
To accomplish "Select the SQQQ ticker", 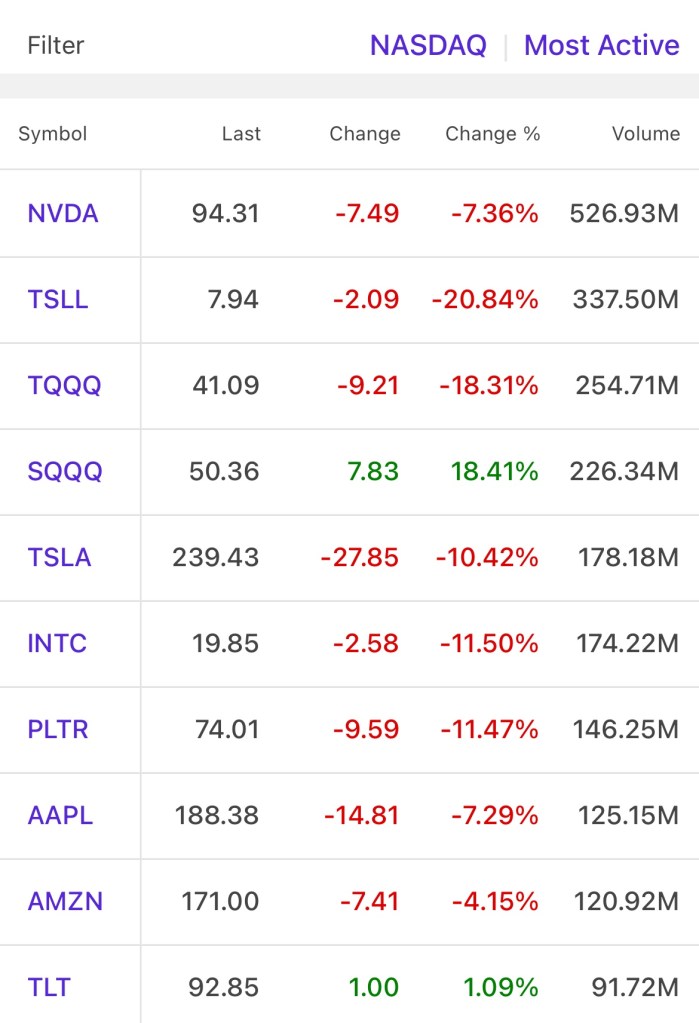I will pyautogui.click(x=65, y=471).
